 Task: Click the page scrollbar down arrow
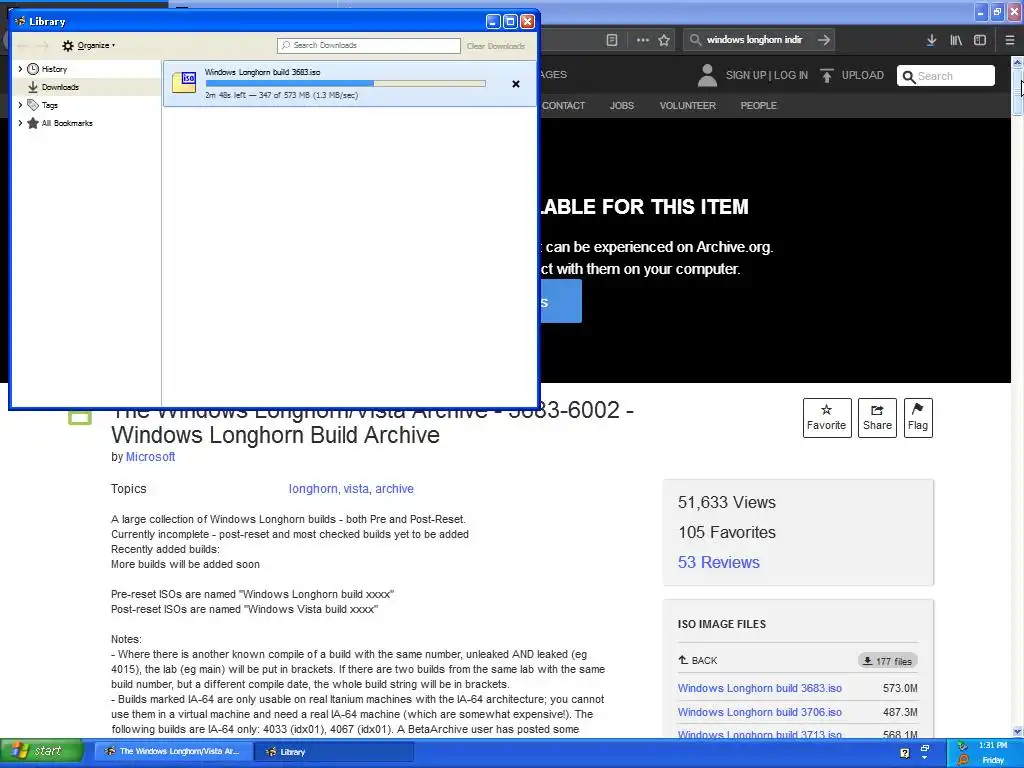point(1017,731)
